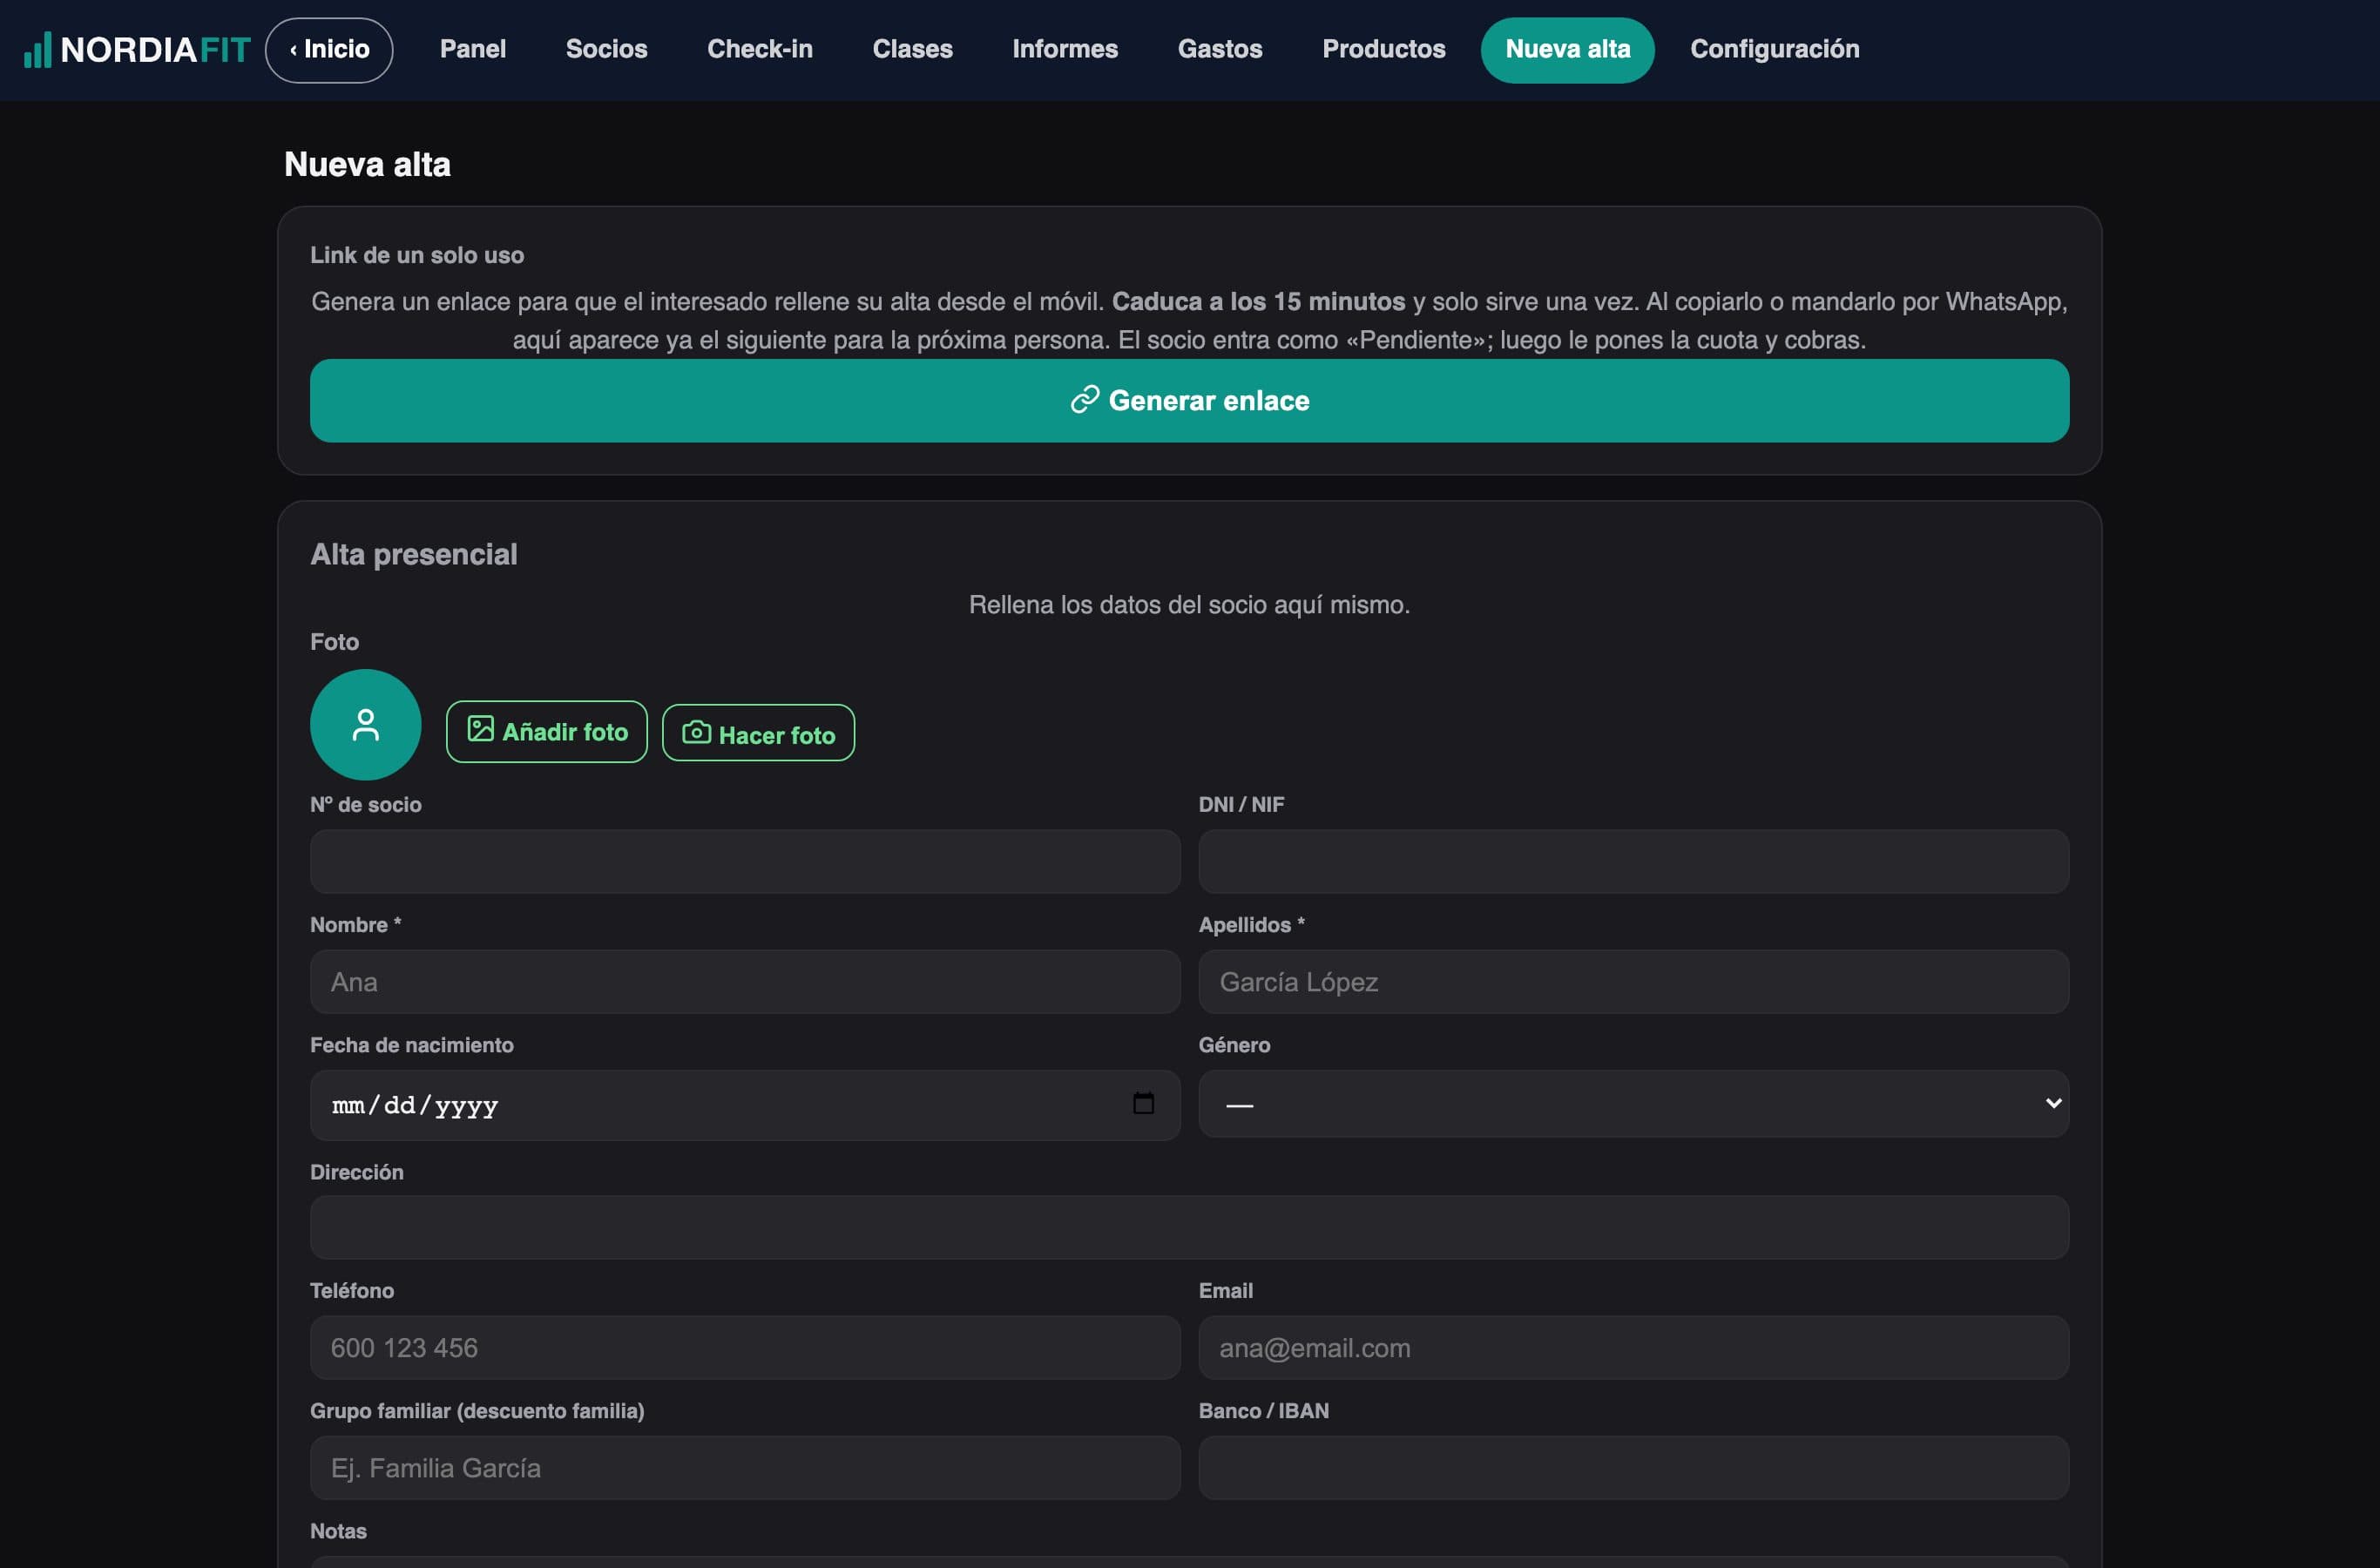Select the Nueva alta tab
Image resolution: width=2380 pixels, height=1568 pixels.
click(1567, 50)
